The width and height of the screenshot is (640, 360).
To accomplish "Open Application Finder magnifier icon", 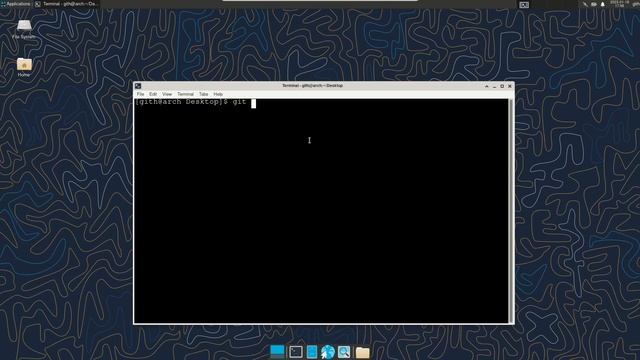I will coord(344,352).
